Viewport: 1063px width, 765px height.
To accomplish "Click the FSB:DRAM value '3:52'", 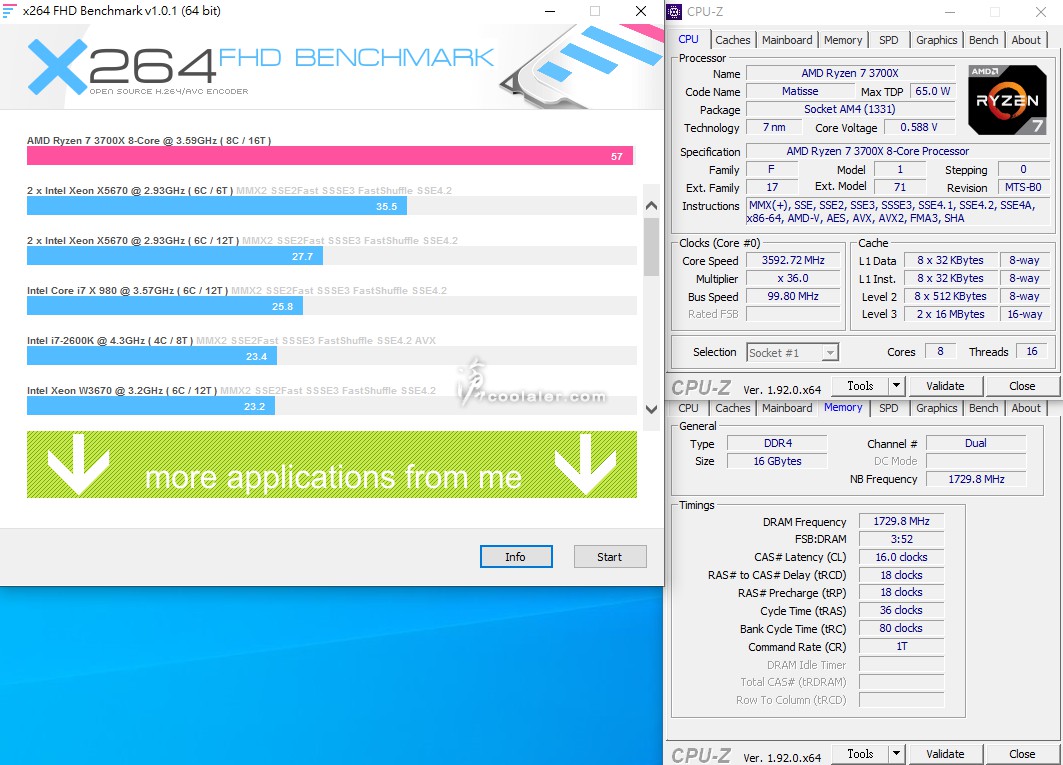I will click(x=902, y=539).
